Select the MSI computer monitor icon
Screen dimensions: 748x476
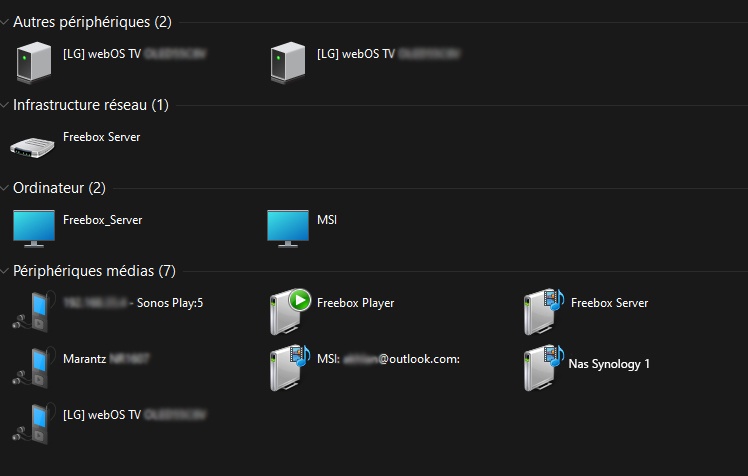pyautogui.click(x=288, y=228)
